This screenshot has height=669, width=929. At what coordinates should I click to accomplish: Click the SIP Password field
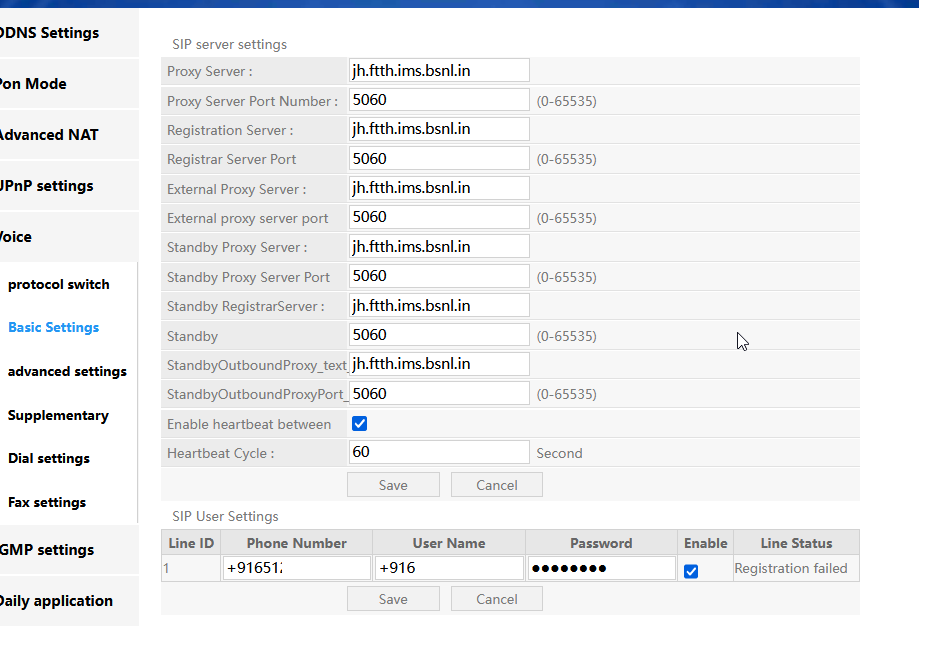tap(601, 569)
